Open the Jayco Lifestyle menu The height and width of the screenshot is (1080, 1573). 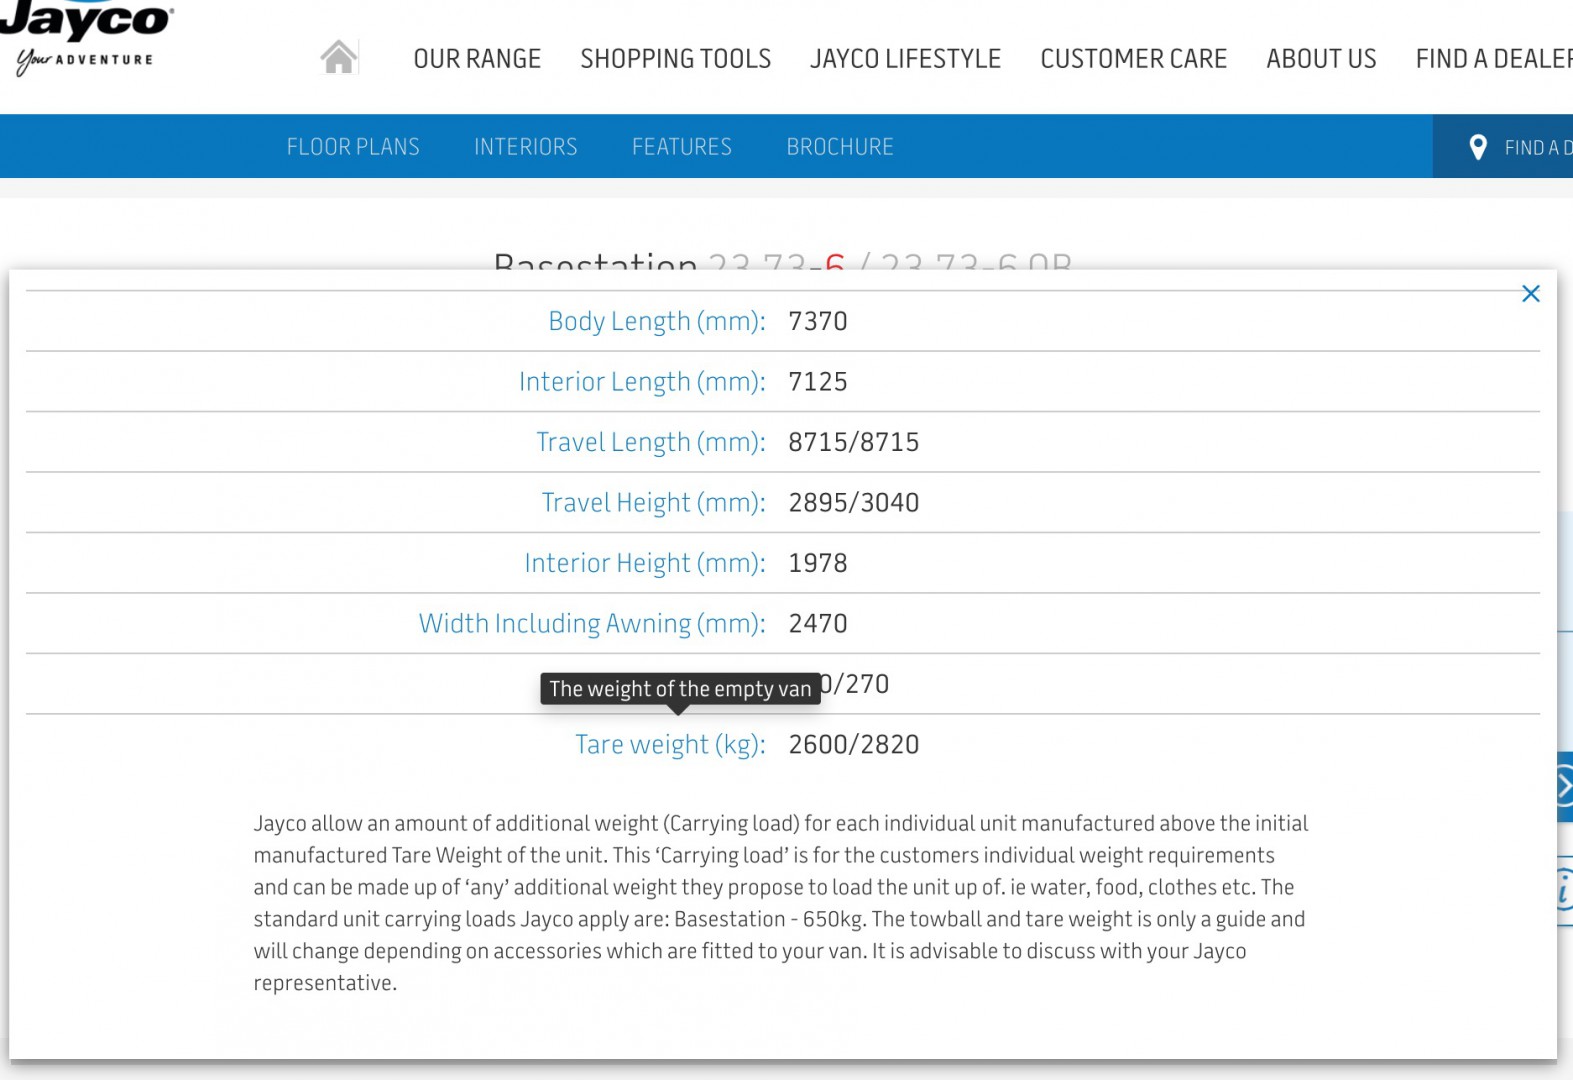(x=905, y=59)
